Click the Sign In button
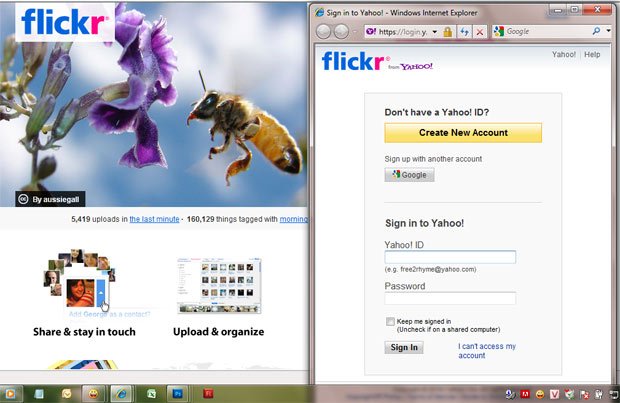Viewport: 620px width, 403px height. (403, 347)
